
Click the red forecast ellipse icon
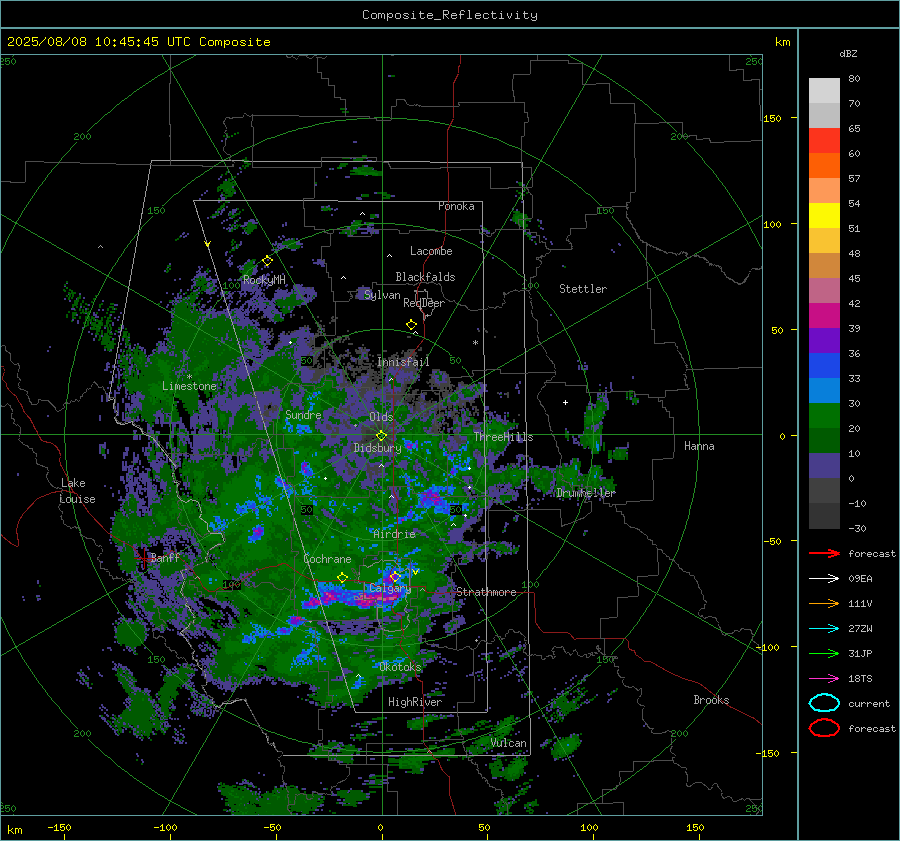coord(824,728)
